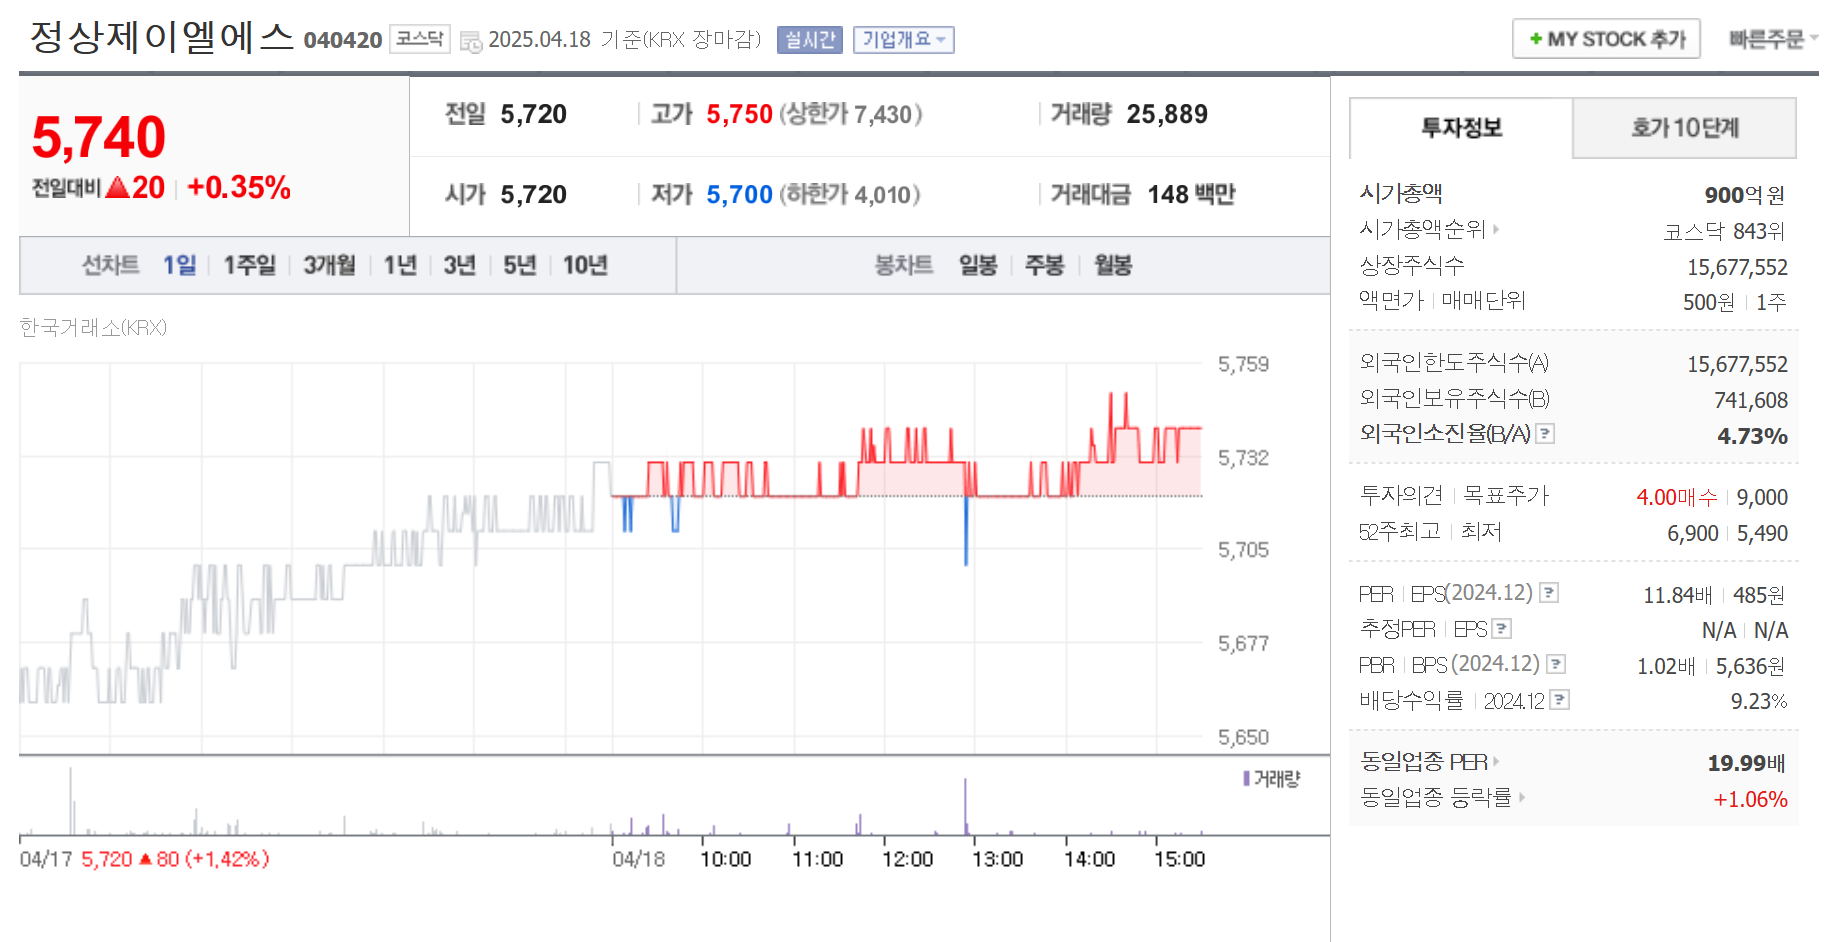Image resolution: width=1832 pixels, height=942 pixels.
Task: Open help icon next to 추정PER EPS
Action: click(1502, 628)
